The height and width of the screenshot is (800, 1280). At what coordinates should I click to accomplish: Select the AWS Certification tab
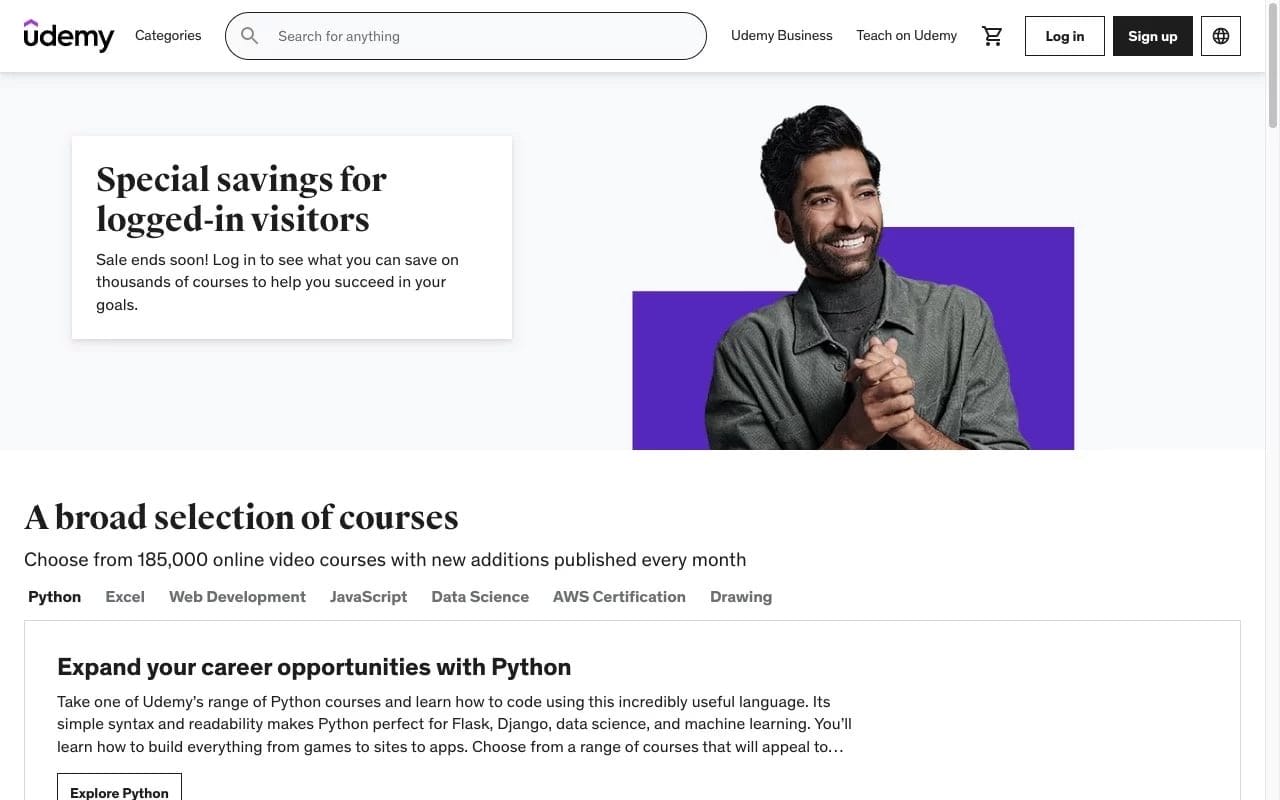(x=619, y=597)
